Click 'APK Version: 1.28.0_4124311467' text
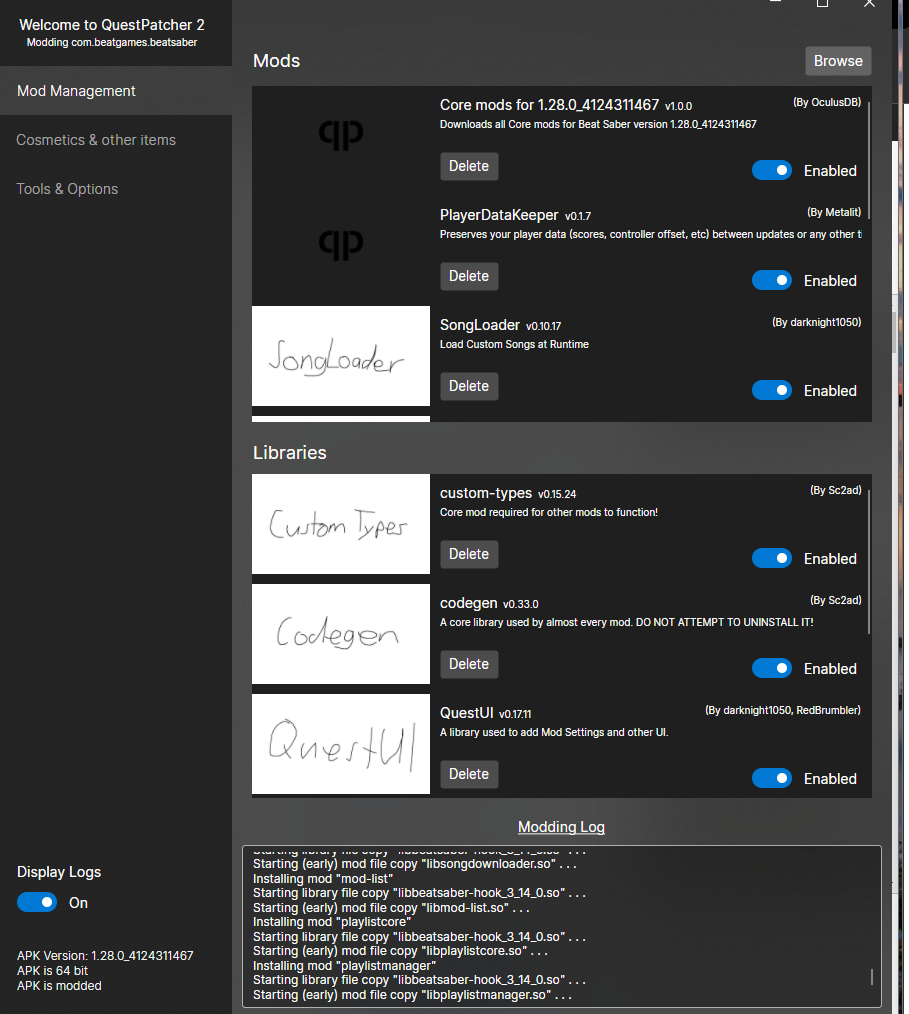Viewport: 909px width, 1014px height. (x=105, y=955)
